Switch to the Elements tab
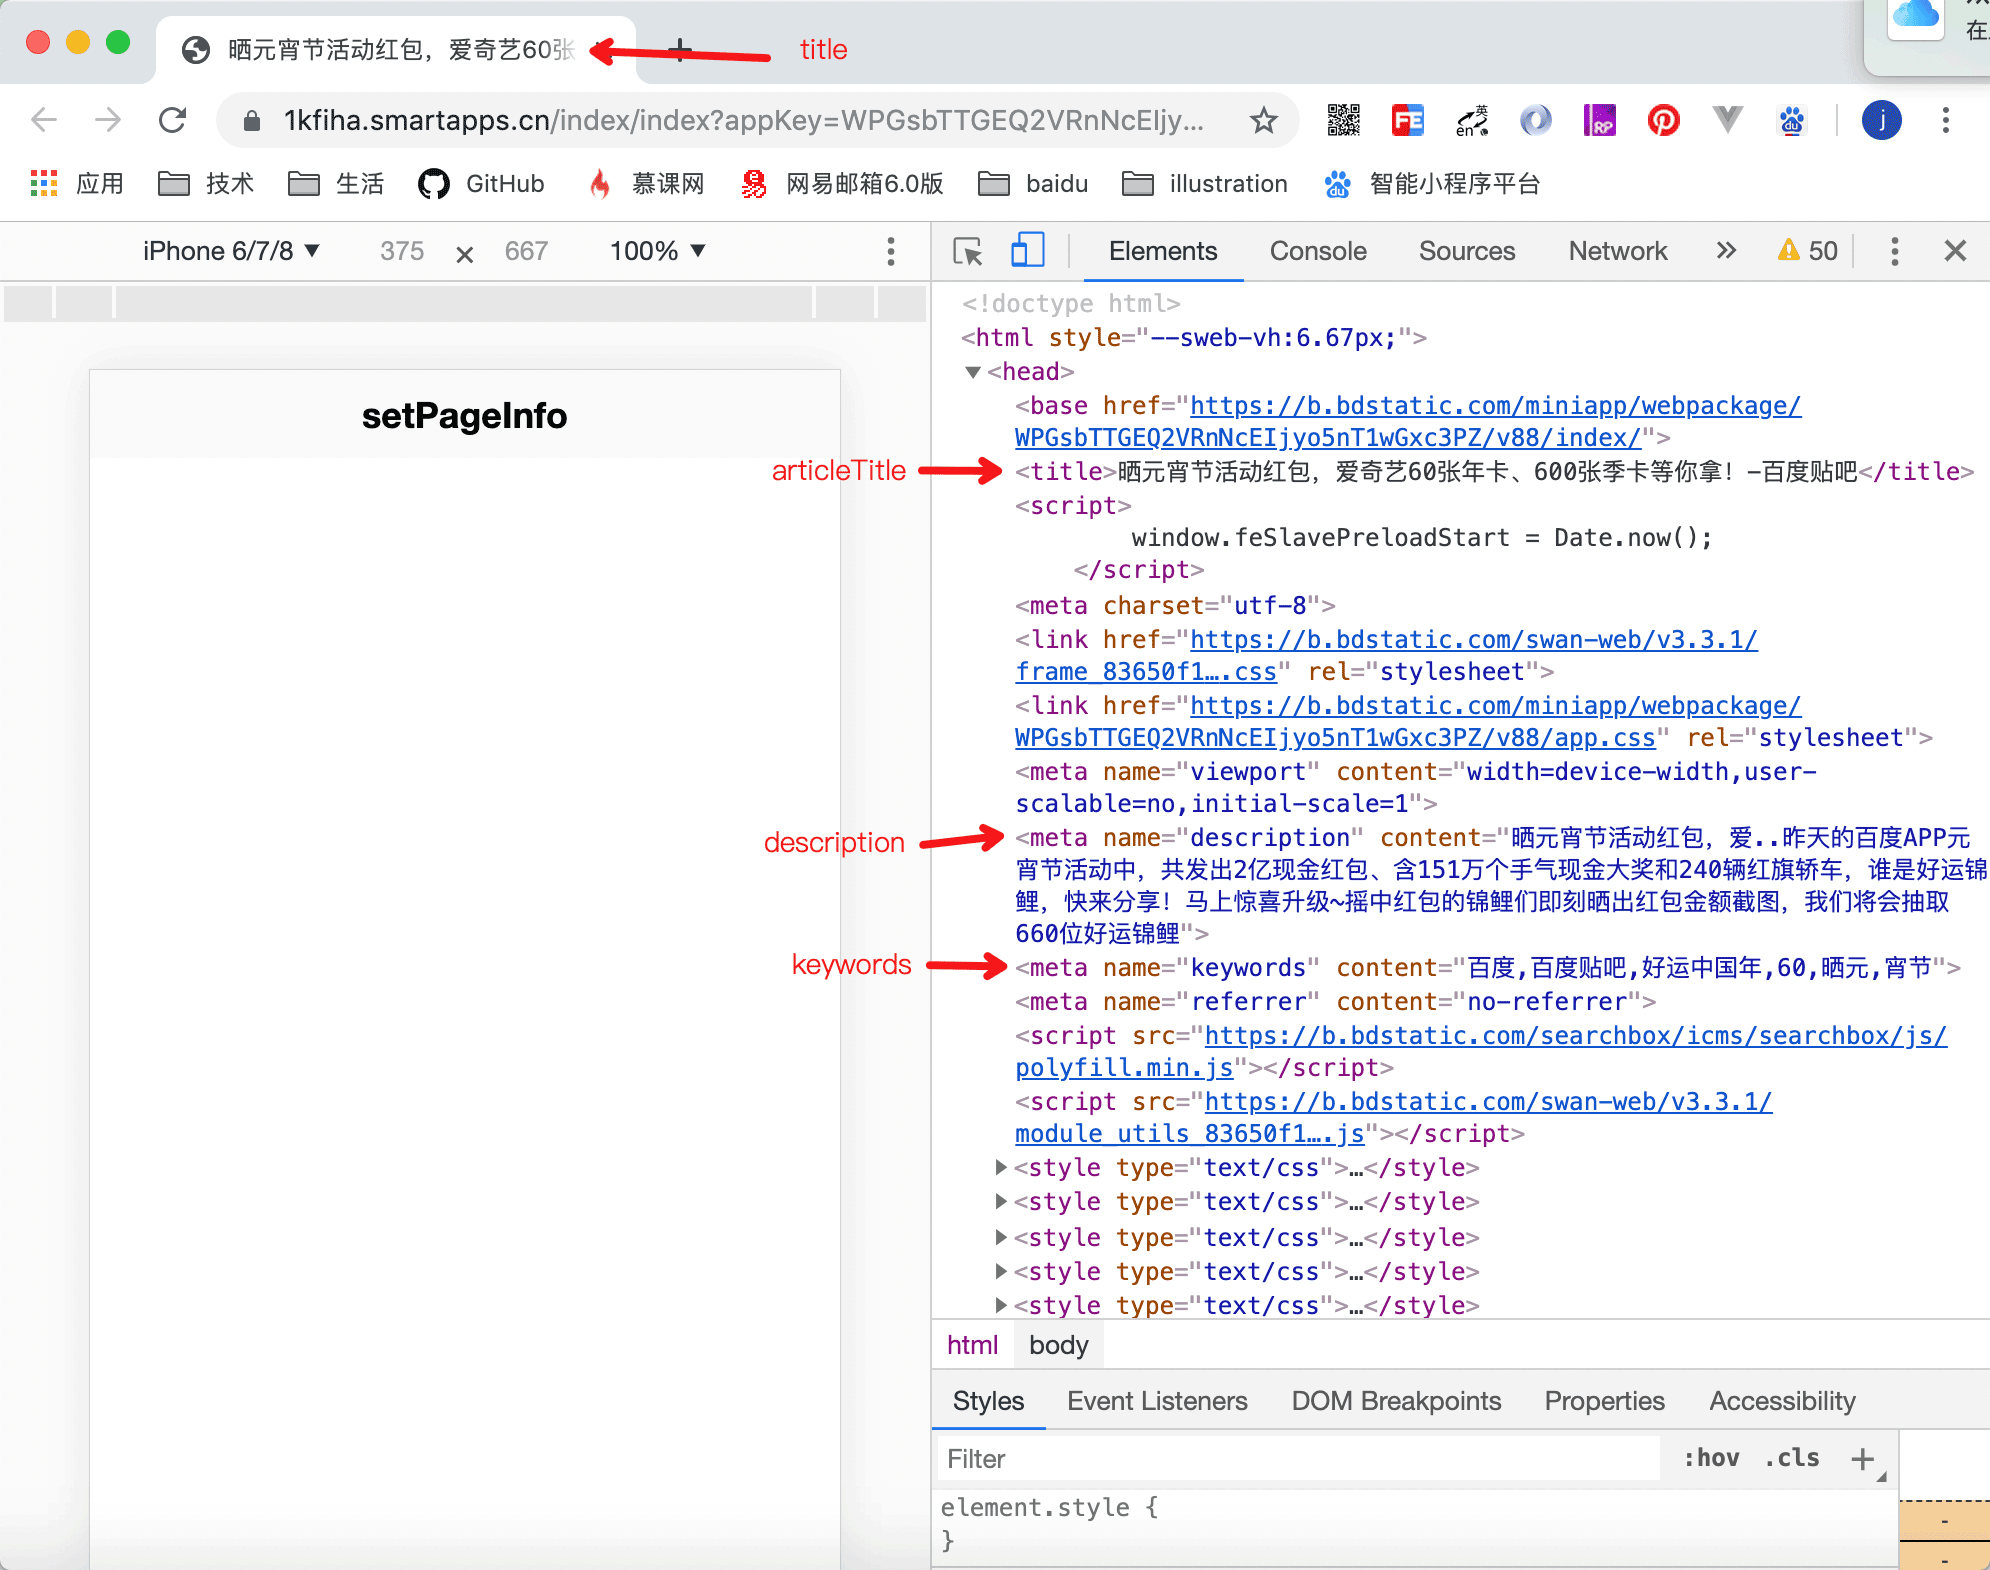This screenshot has height=1570, width=1990. tap(1162, 251)
